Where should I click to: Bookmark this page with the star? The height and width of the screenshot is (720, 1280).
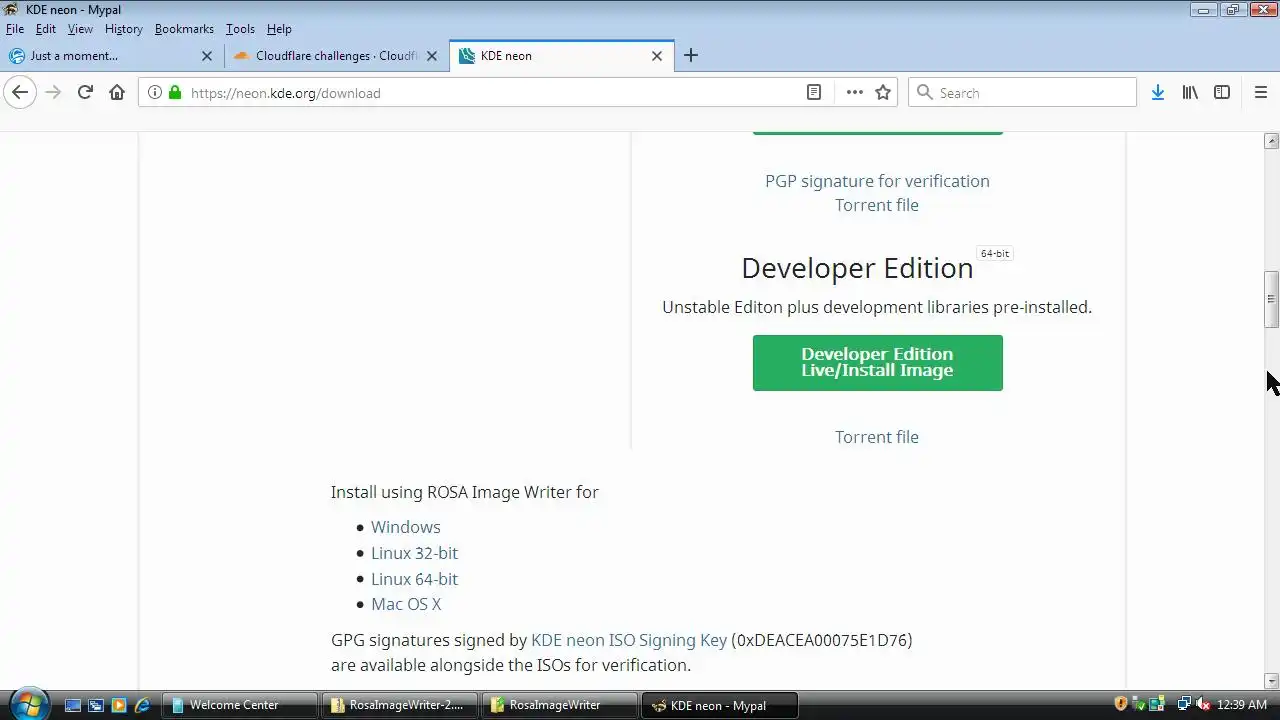pyautogui.click(x=883, y=93)
